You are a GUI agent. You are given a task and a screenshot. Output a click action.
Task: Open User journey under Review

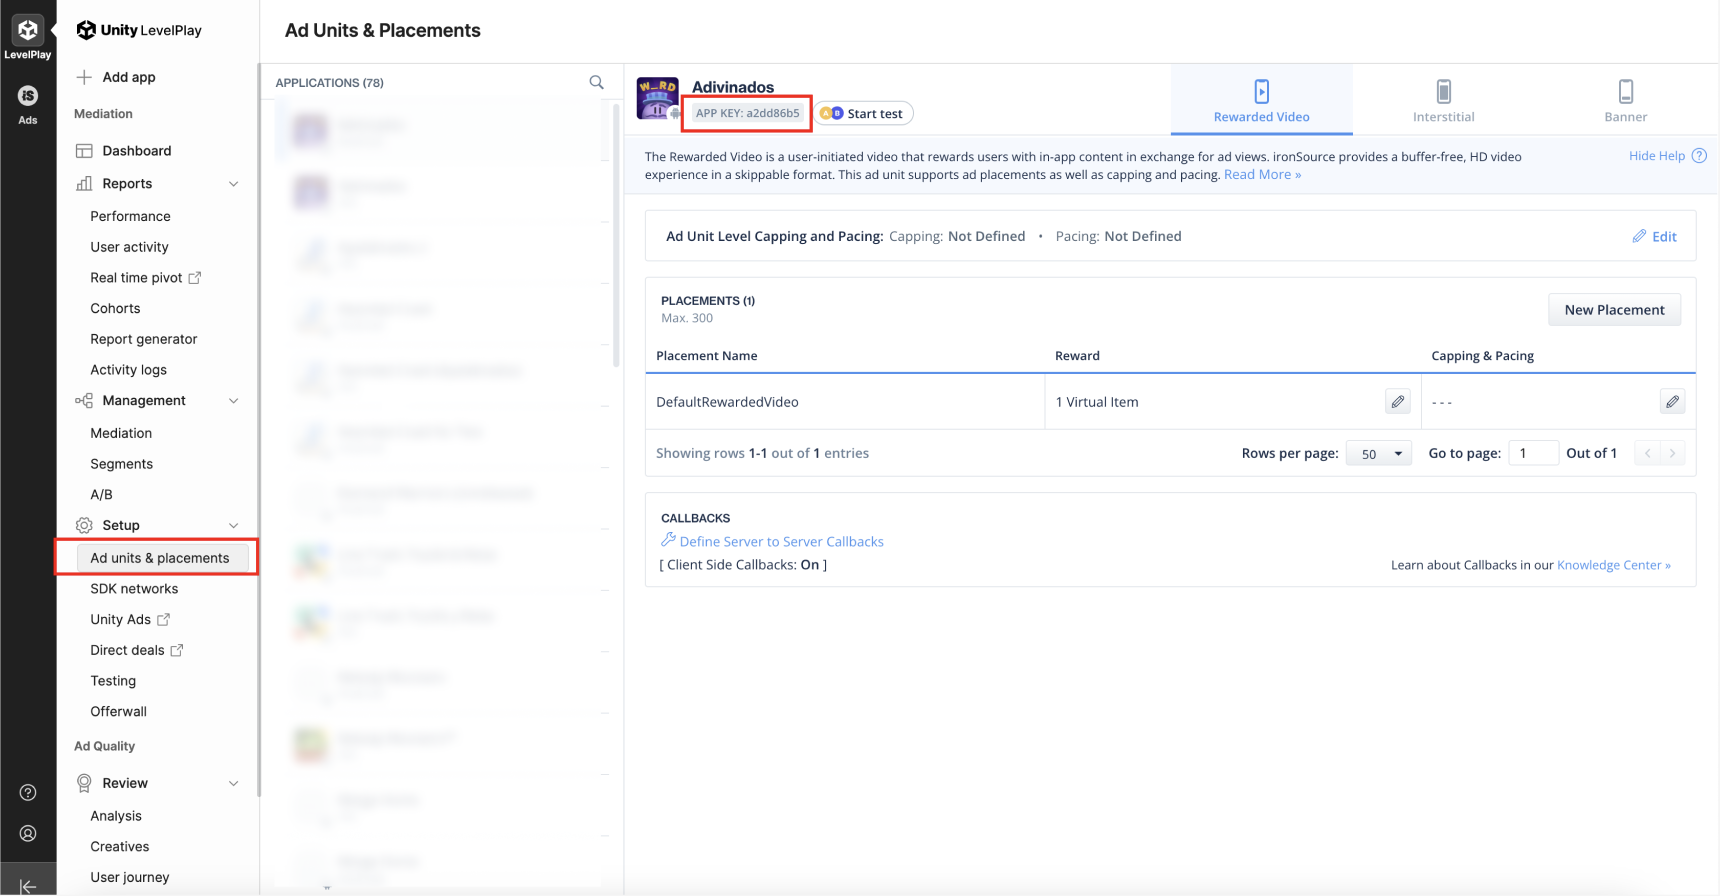[130, 878]
